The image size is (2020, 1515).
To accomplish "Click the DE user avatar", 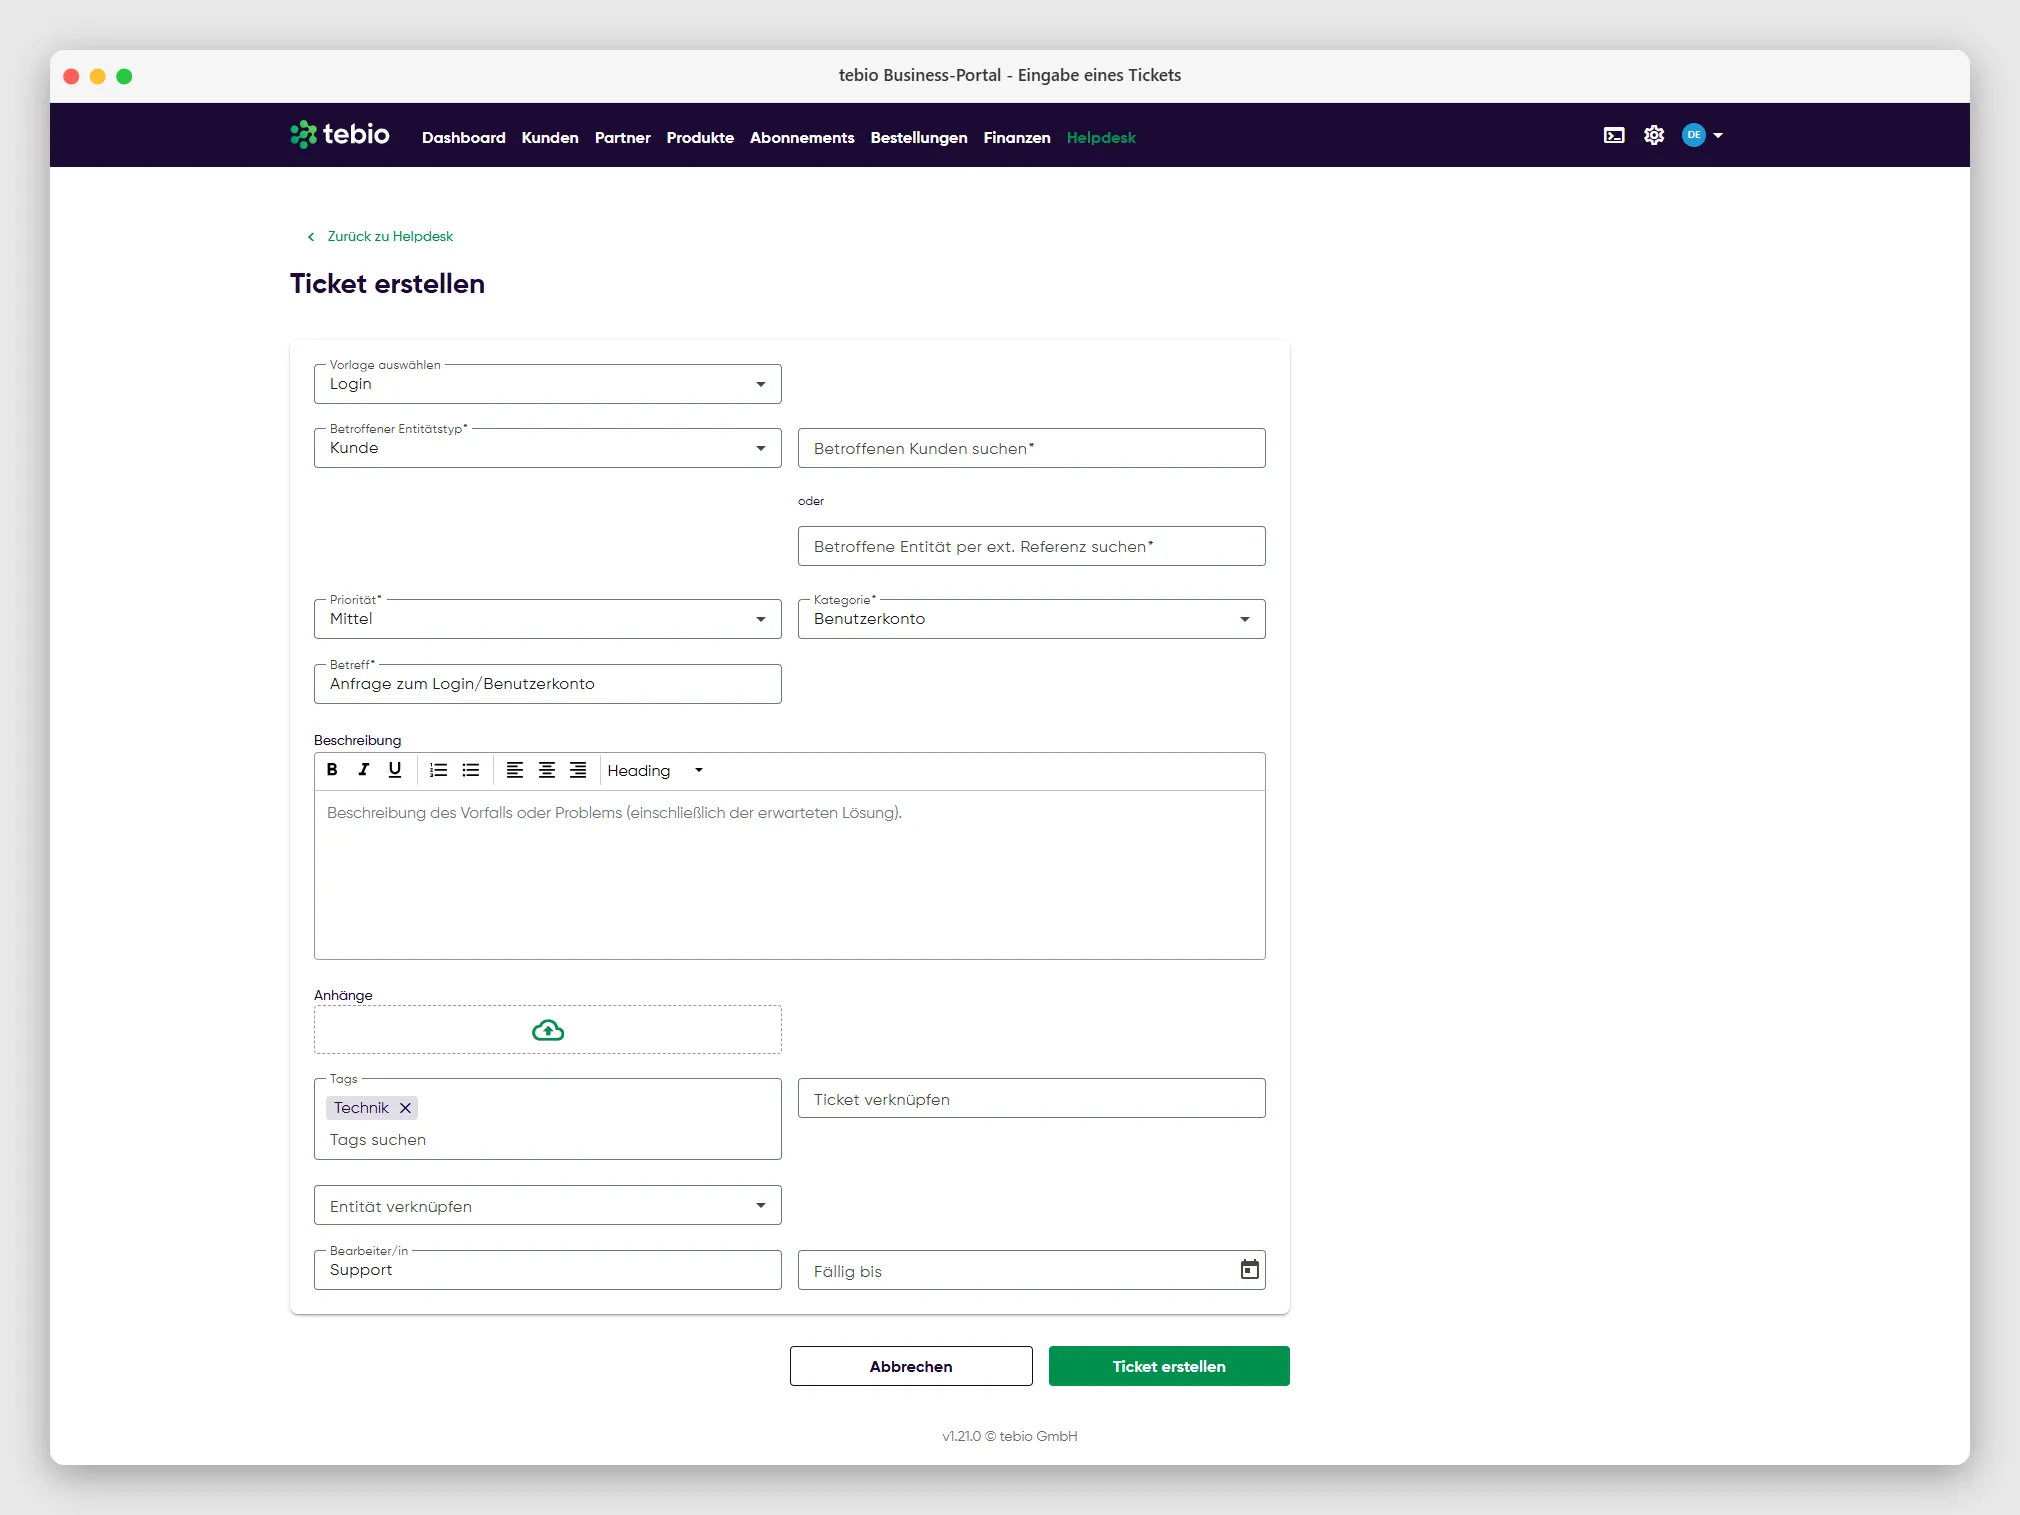I will (x=1693, y=135).
